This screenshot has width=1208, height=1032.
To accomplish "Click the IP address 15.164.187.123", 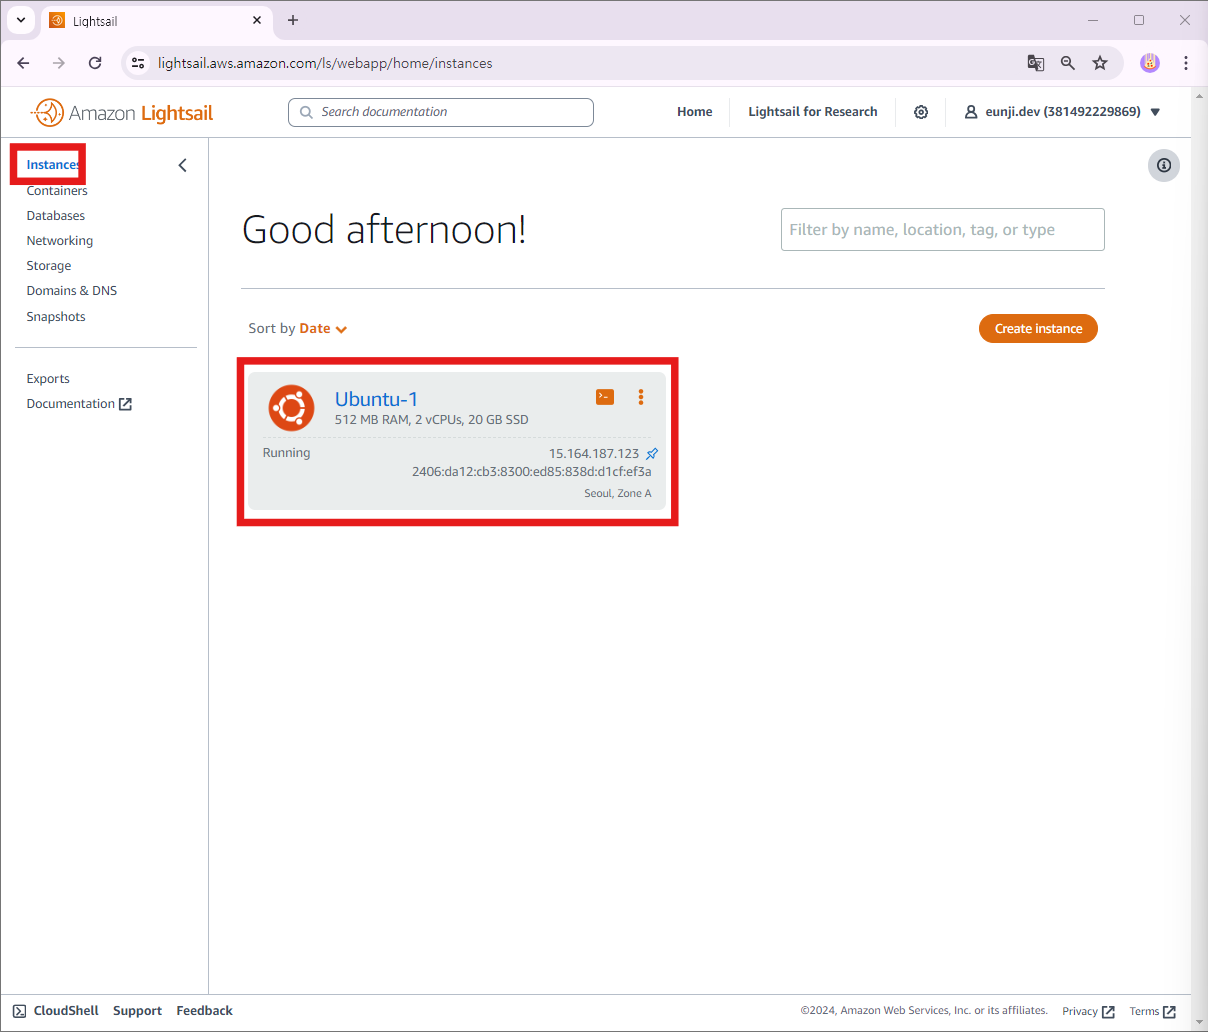I will click(x=594, y=454).
